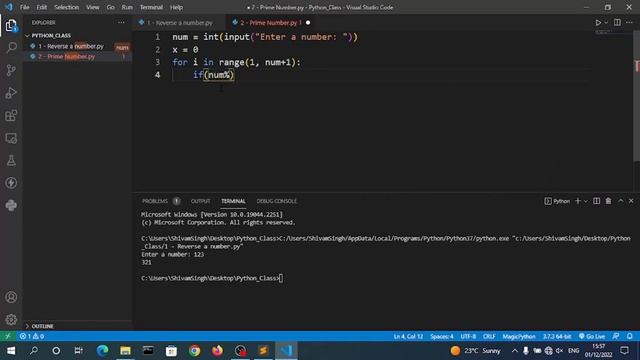The height and width of the screenshot is (360, 640).
Task: Open File Explorer from taskbar
Action: click(125, 351)
